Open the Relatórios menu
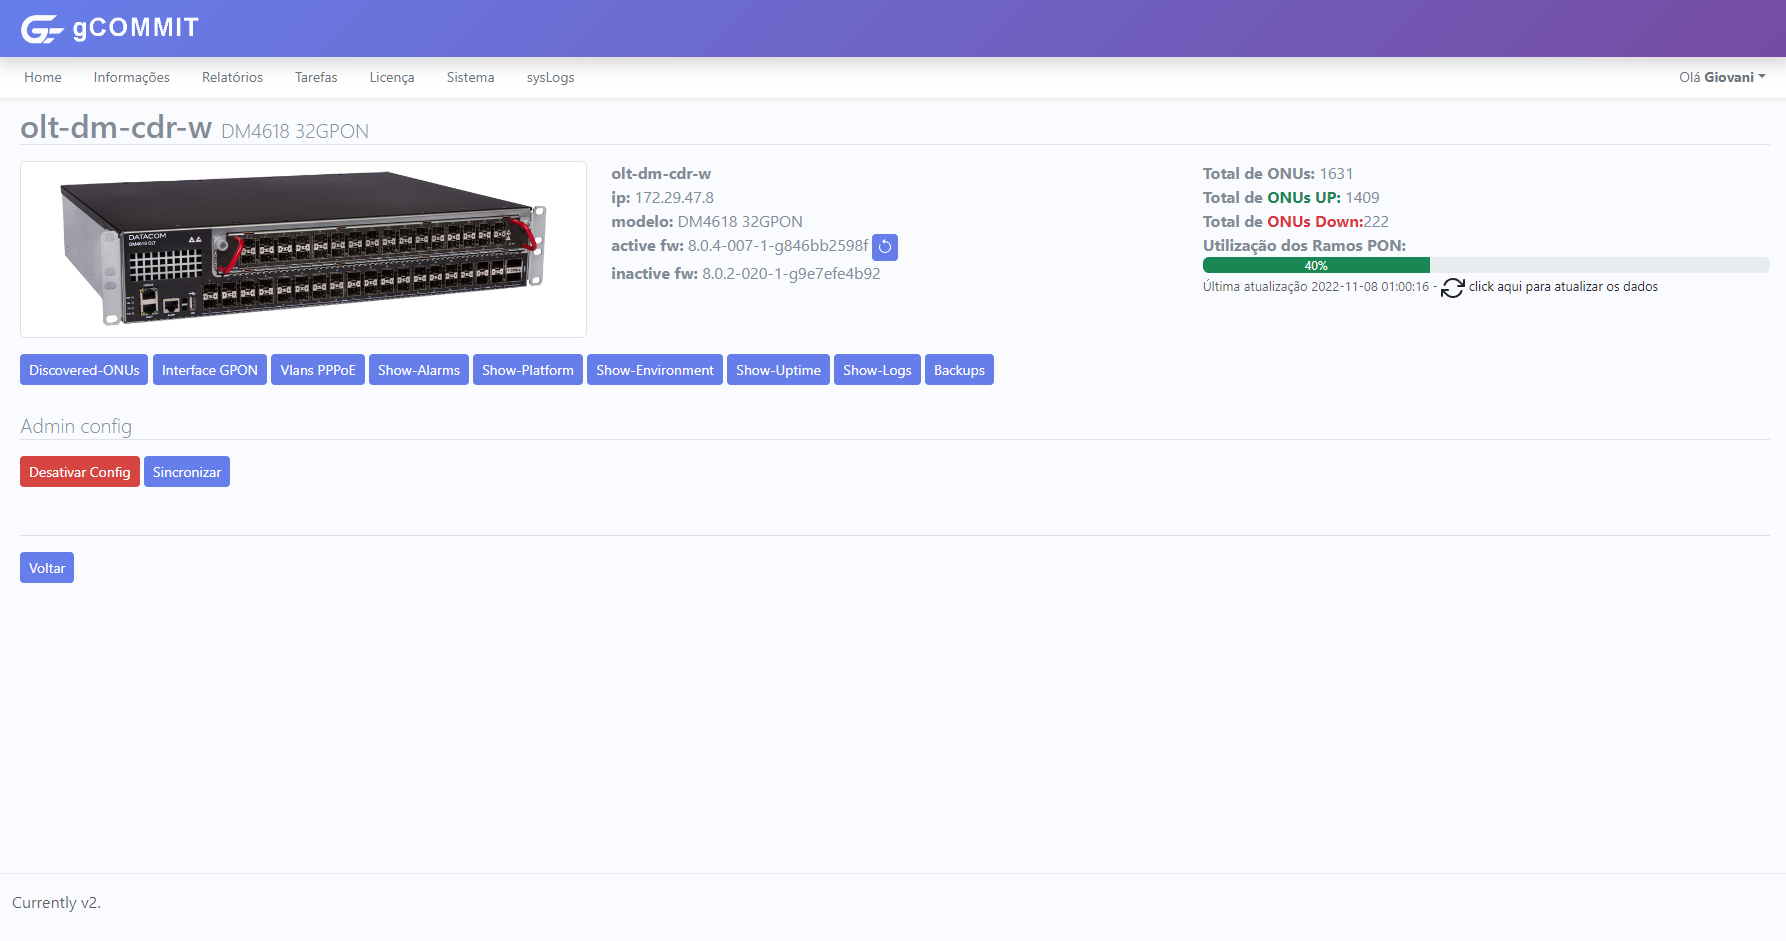 [232, 77]
